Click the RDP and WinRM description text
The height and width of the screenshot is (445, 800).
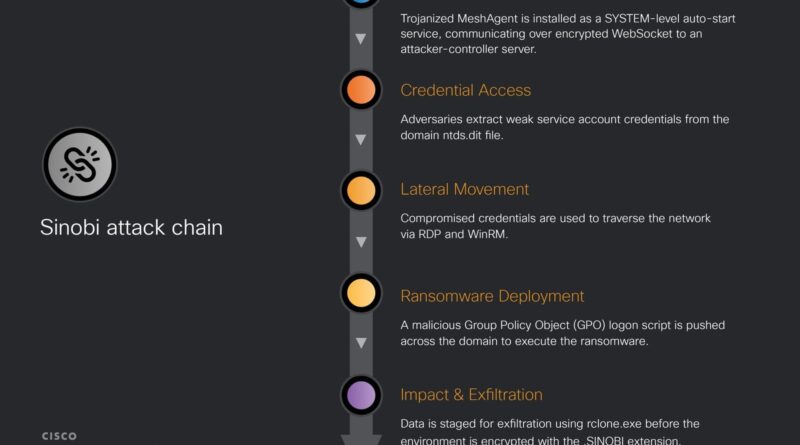click(555, 226)
